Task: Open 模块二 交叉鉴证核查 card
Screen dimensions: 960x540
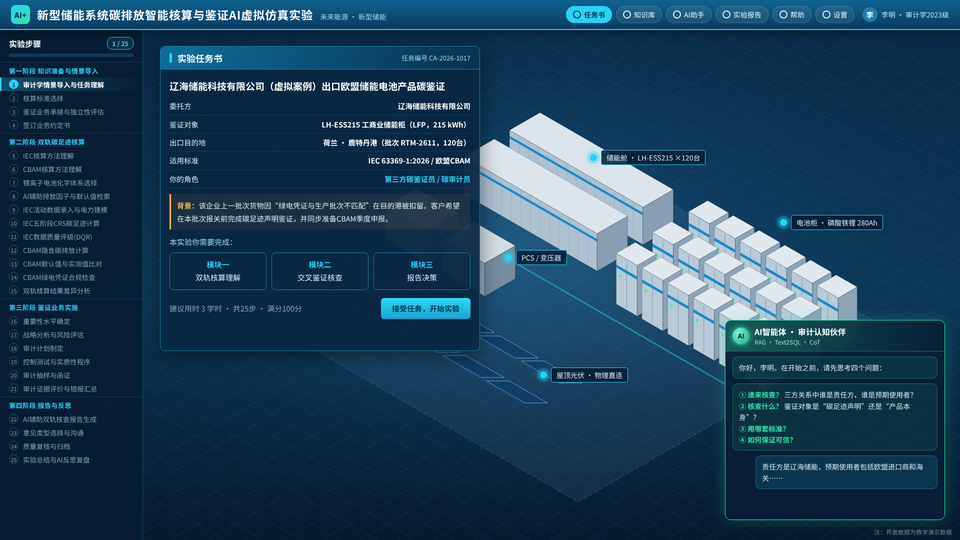Action: pos(320,271)
